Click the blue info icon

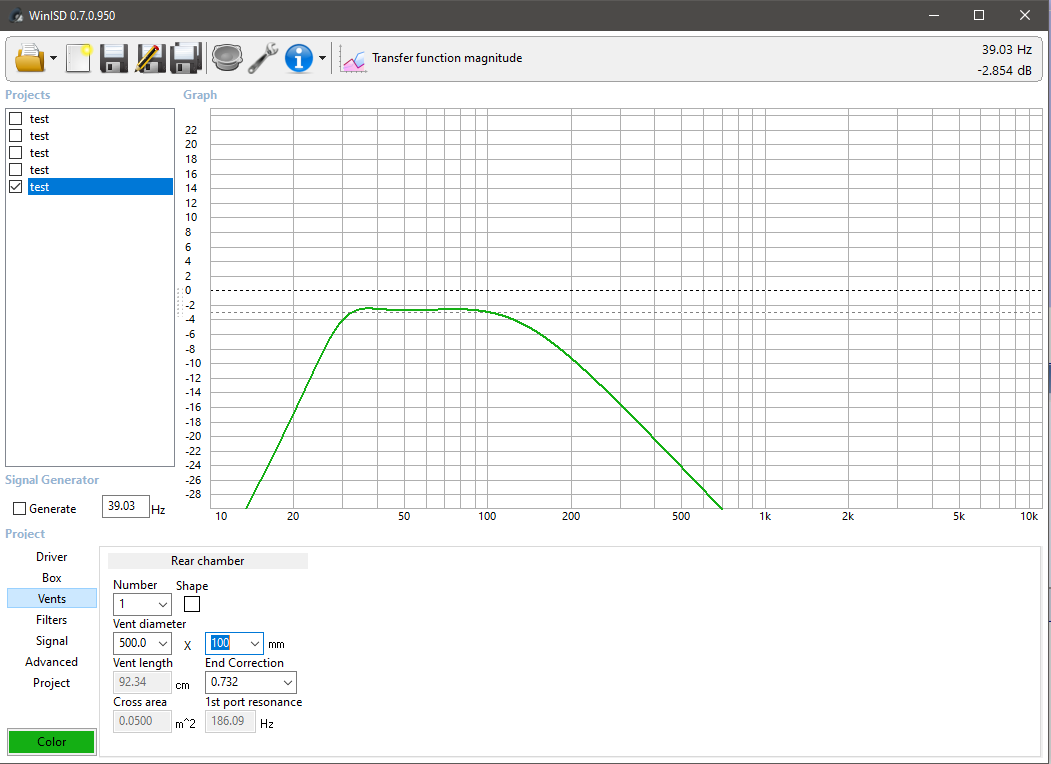pyautogui.click(x=299, y=58)
